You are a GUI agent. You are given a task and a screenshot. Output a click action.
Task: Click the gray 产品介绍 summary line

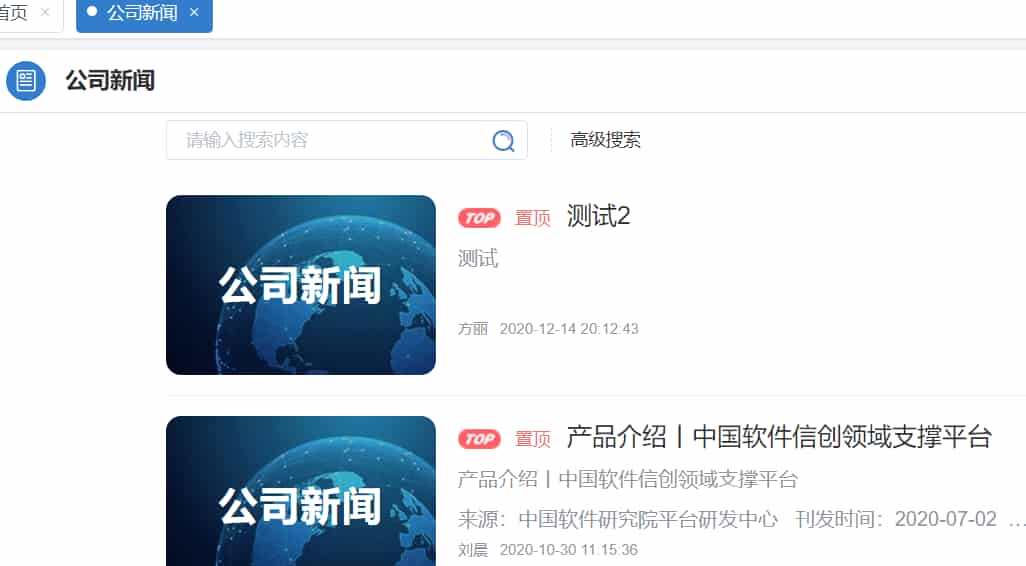coord(628,480)
